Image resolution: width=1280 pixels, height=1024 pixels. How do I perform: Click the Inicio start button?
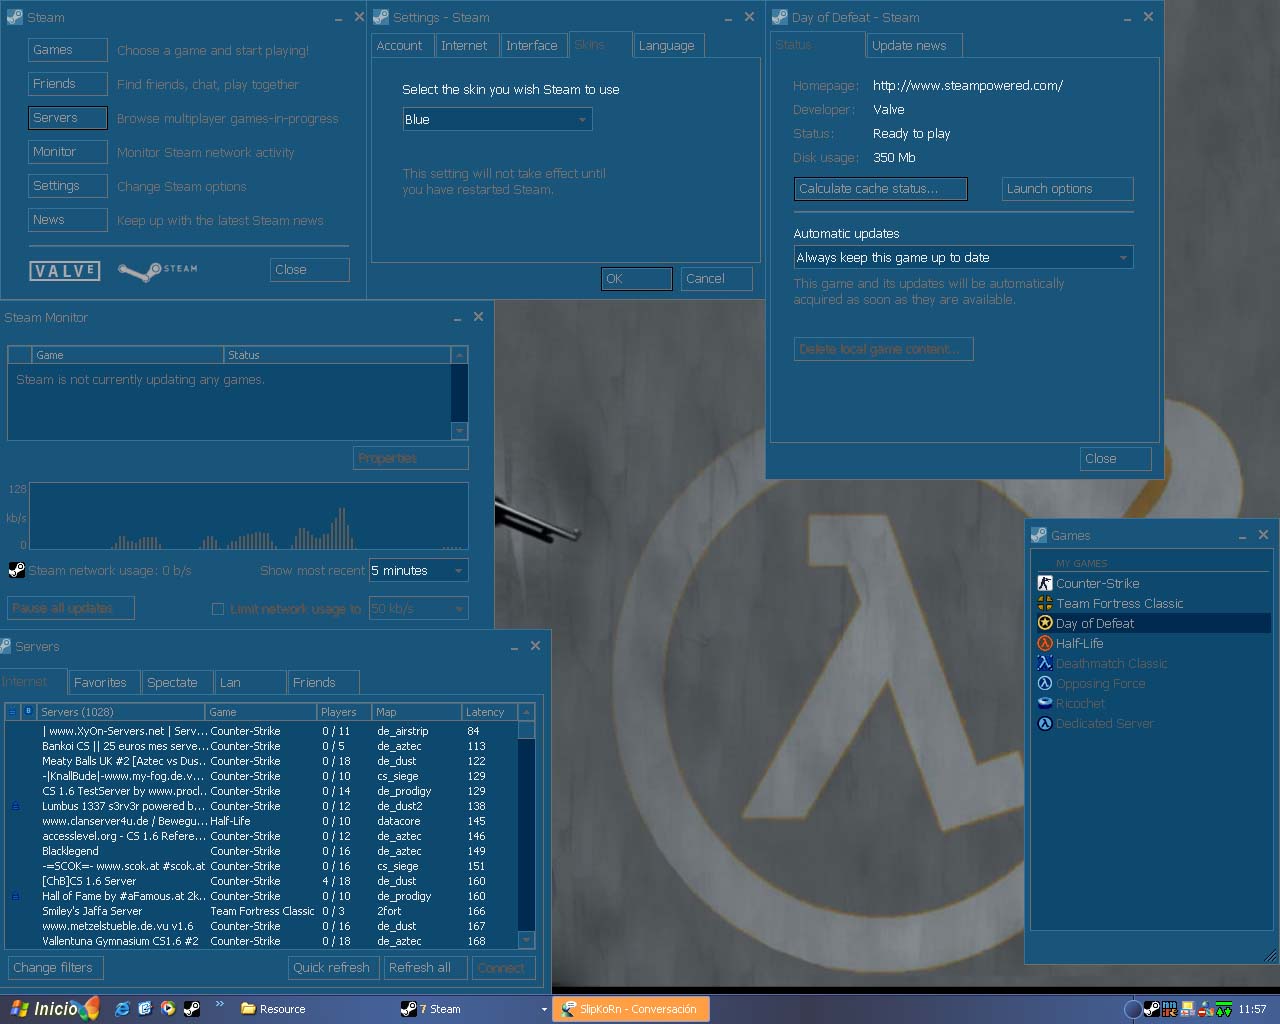pos(50,1009)
